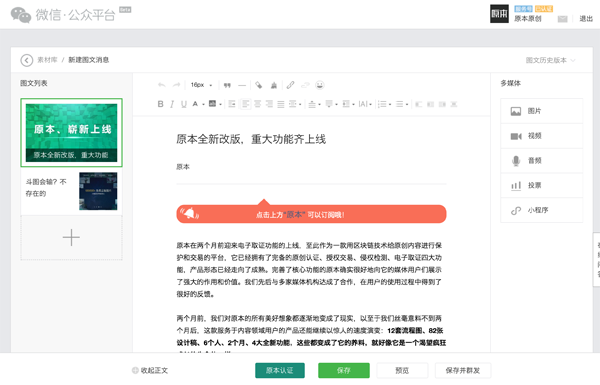
Task: Activate the format painter brush
Action: coord(274,85)
